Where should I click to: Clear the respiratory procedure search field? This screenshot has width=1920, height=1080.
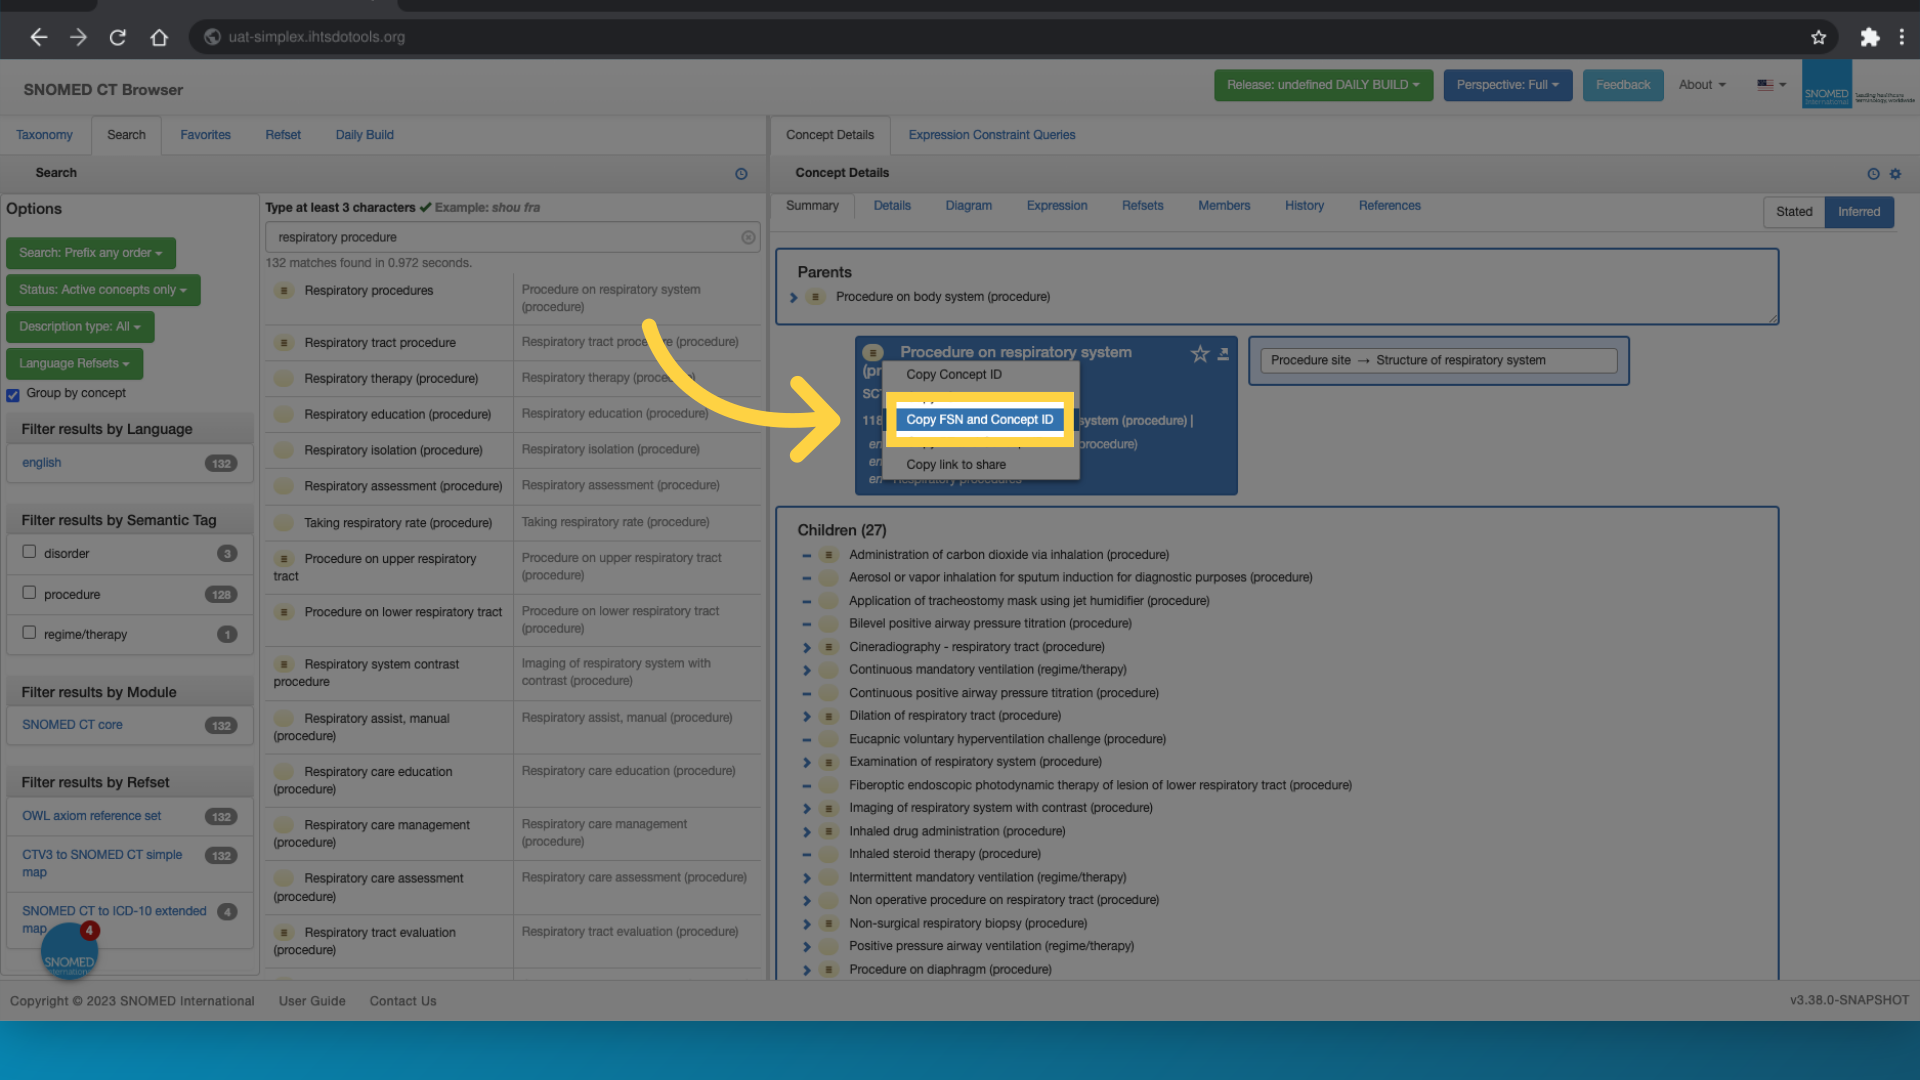(x=748, y=237)
